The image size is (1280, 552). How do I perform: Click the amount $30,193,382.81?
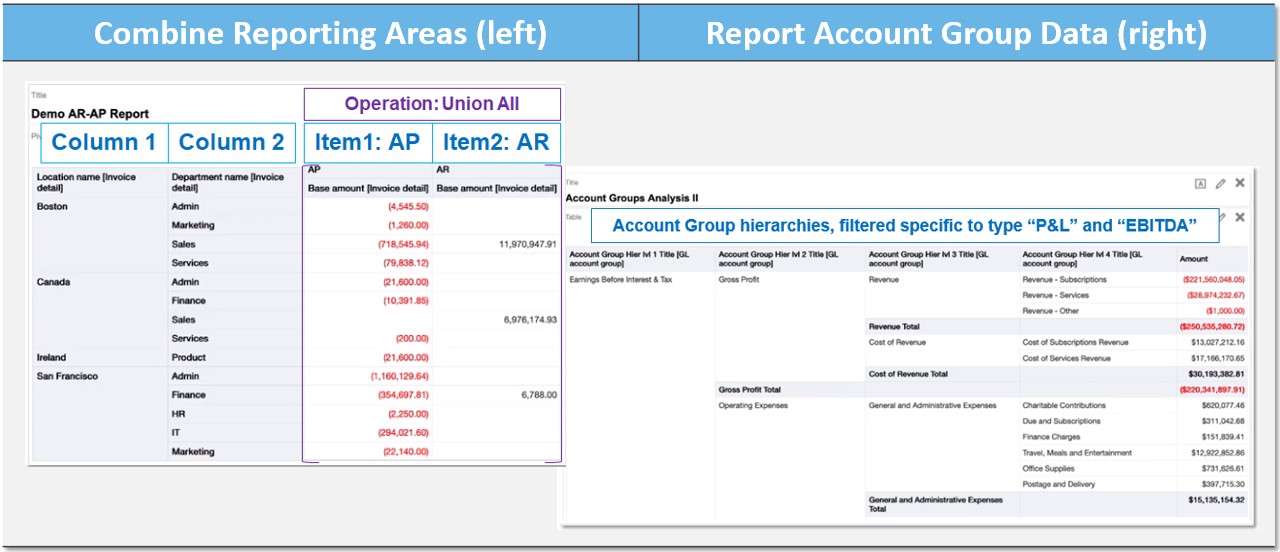click(1216, 374)
